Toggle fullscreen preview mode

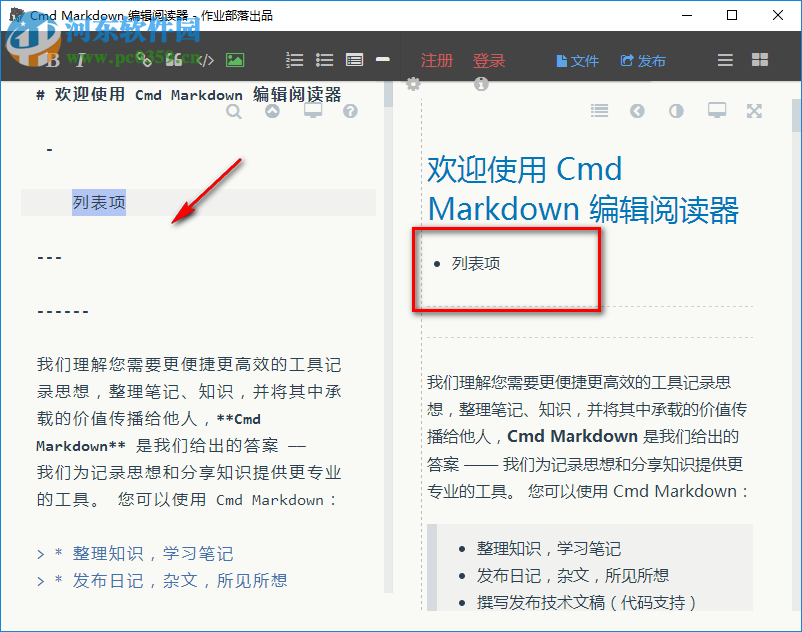[754, 110]
